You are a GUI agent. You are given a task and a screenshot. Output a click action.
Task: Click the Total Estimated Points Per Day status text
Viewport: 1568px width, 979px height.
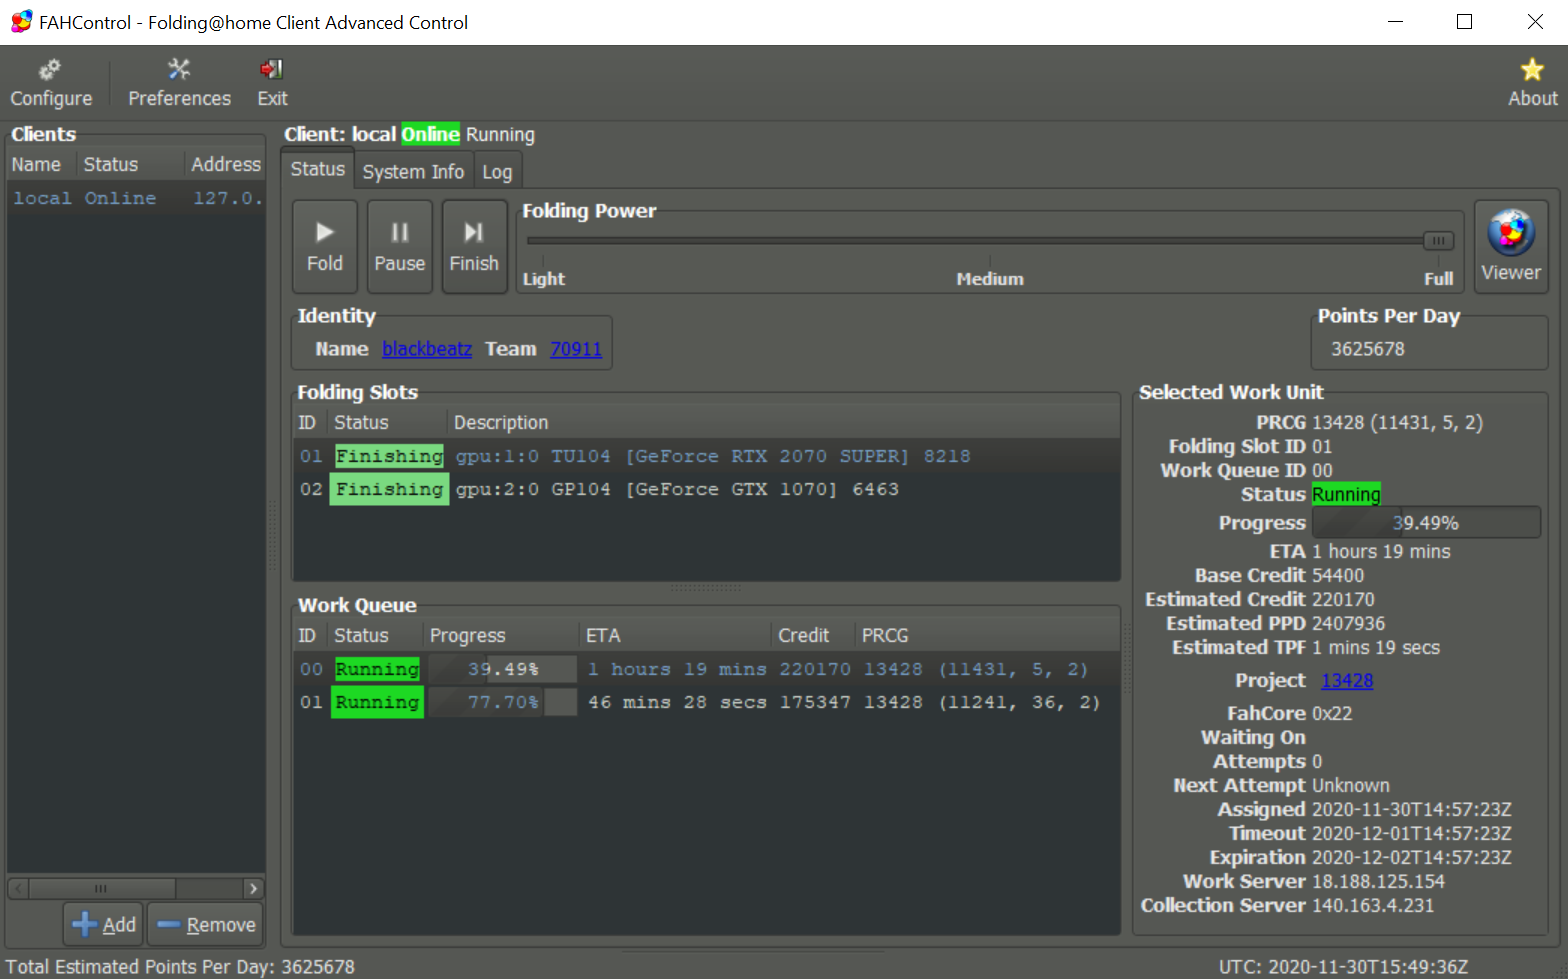[x=180, y=967]
